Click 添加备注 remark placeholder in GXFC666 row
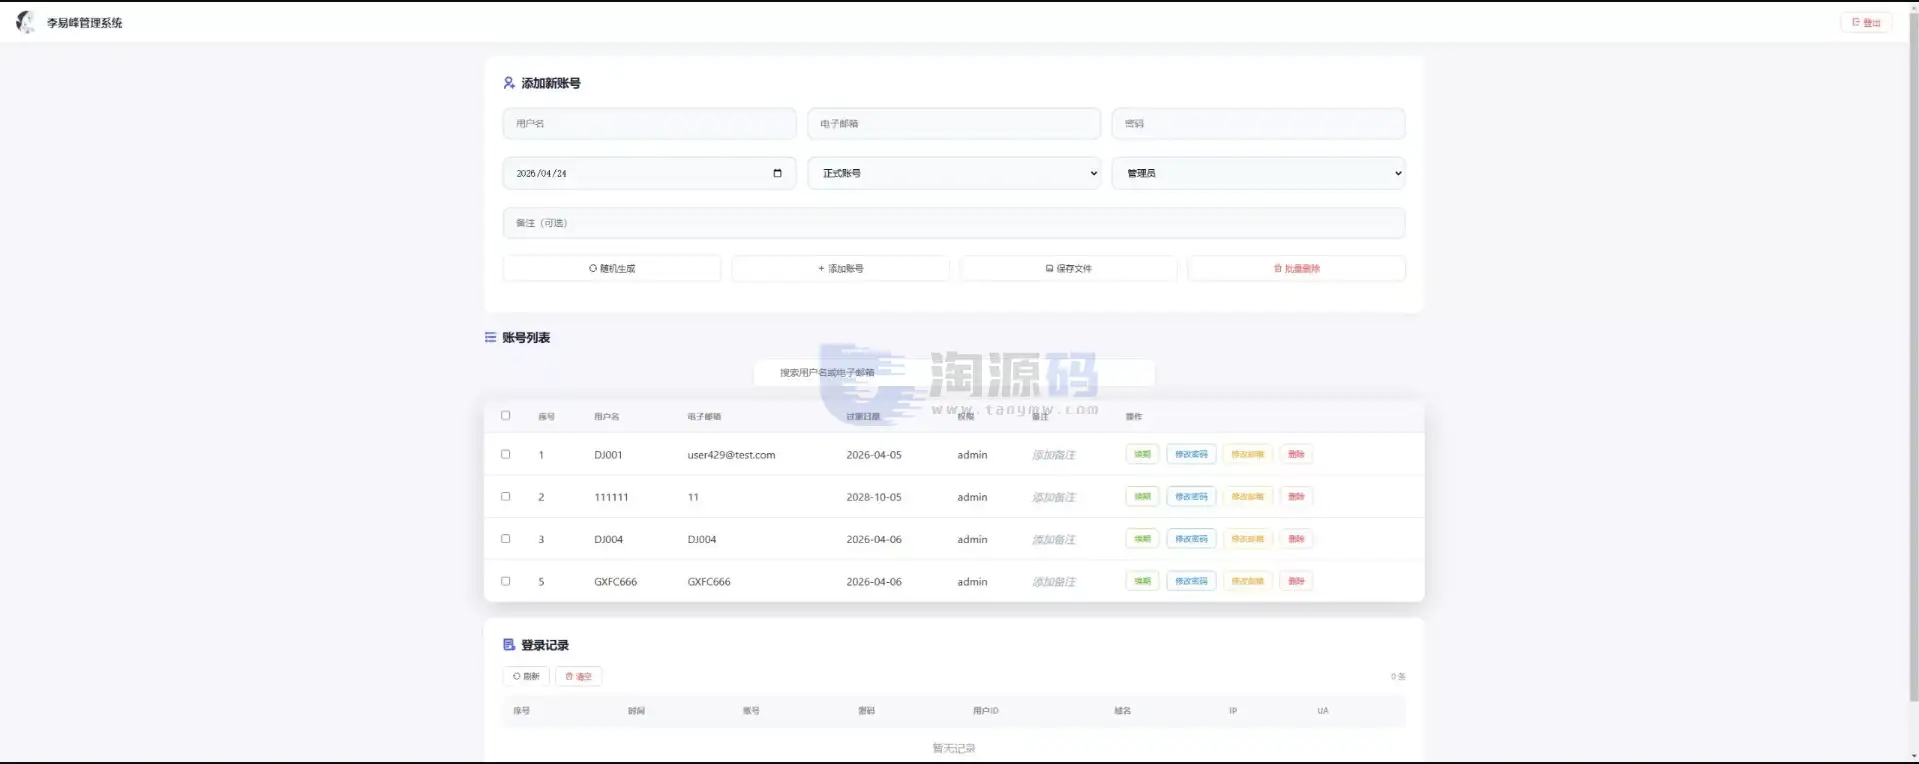Image resolution: width=1919 pixels, height=764 pixels. coord(1054,582)
